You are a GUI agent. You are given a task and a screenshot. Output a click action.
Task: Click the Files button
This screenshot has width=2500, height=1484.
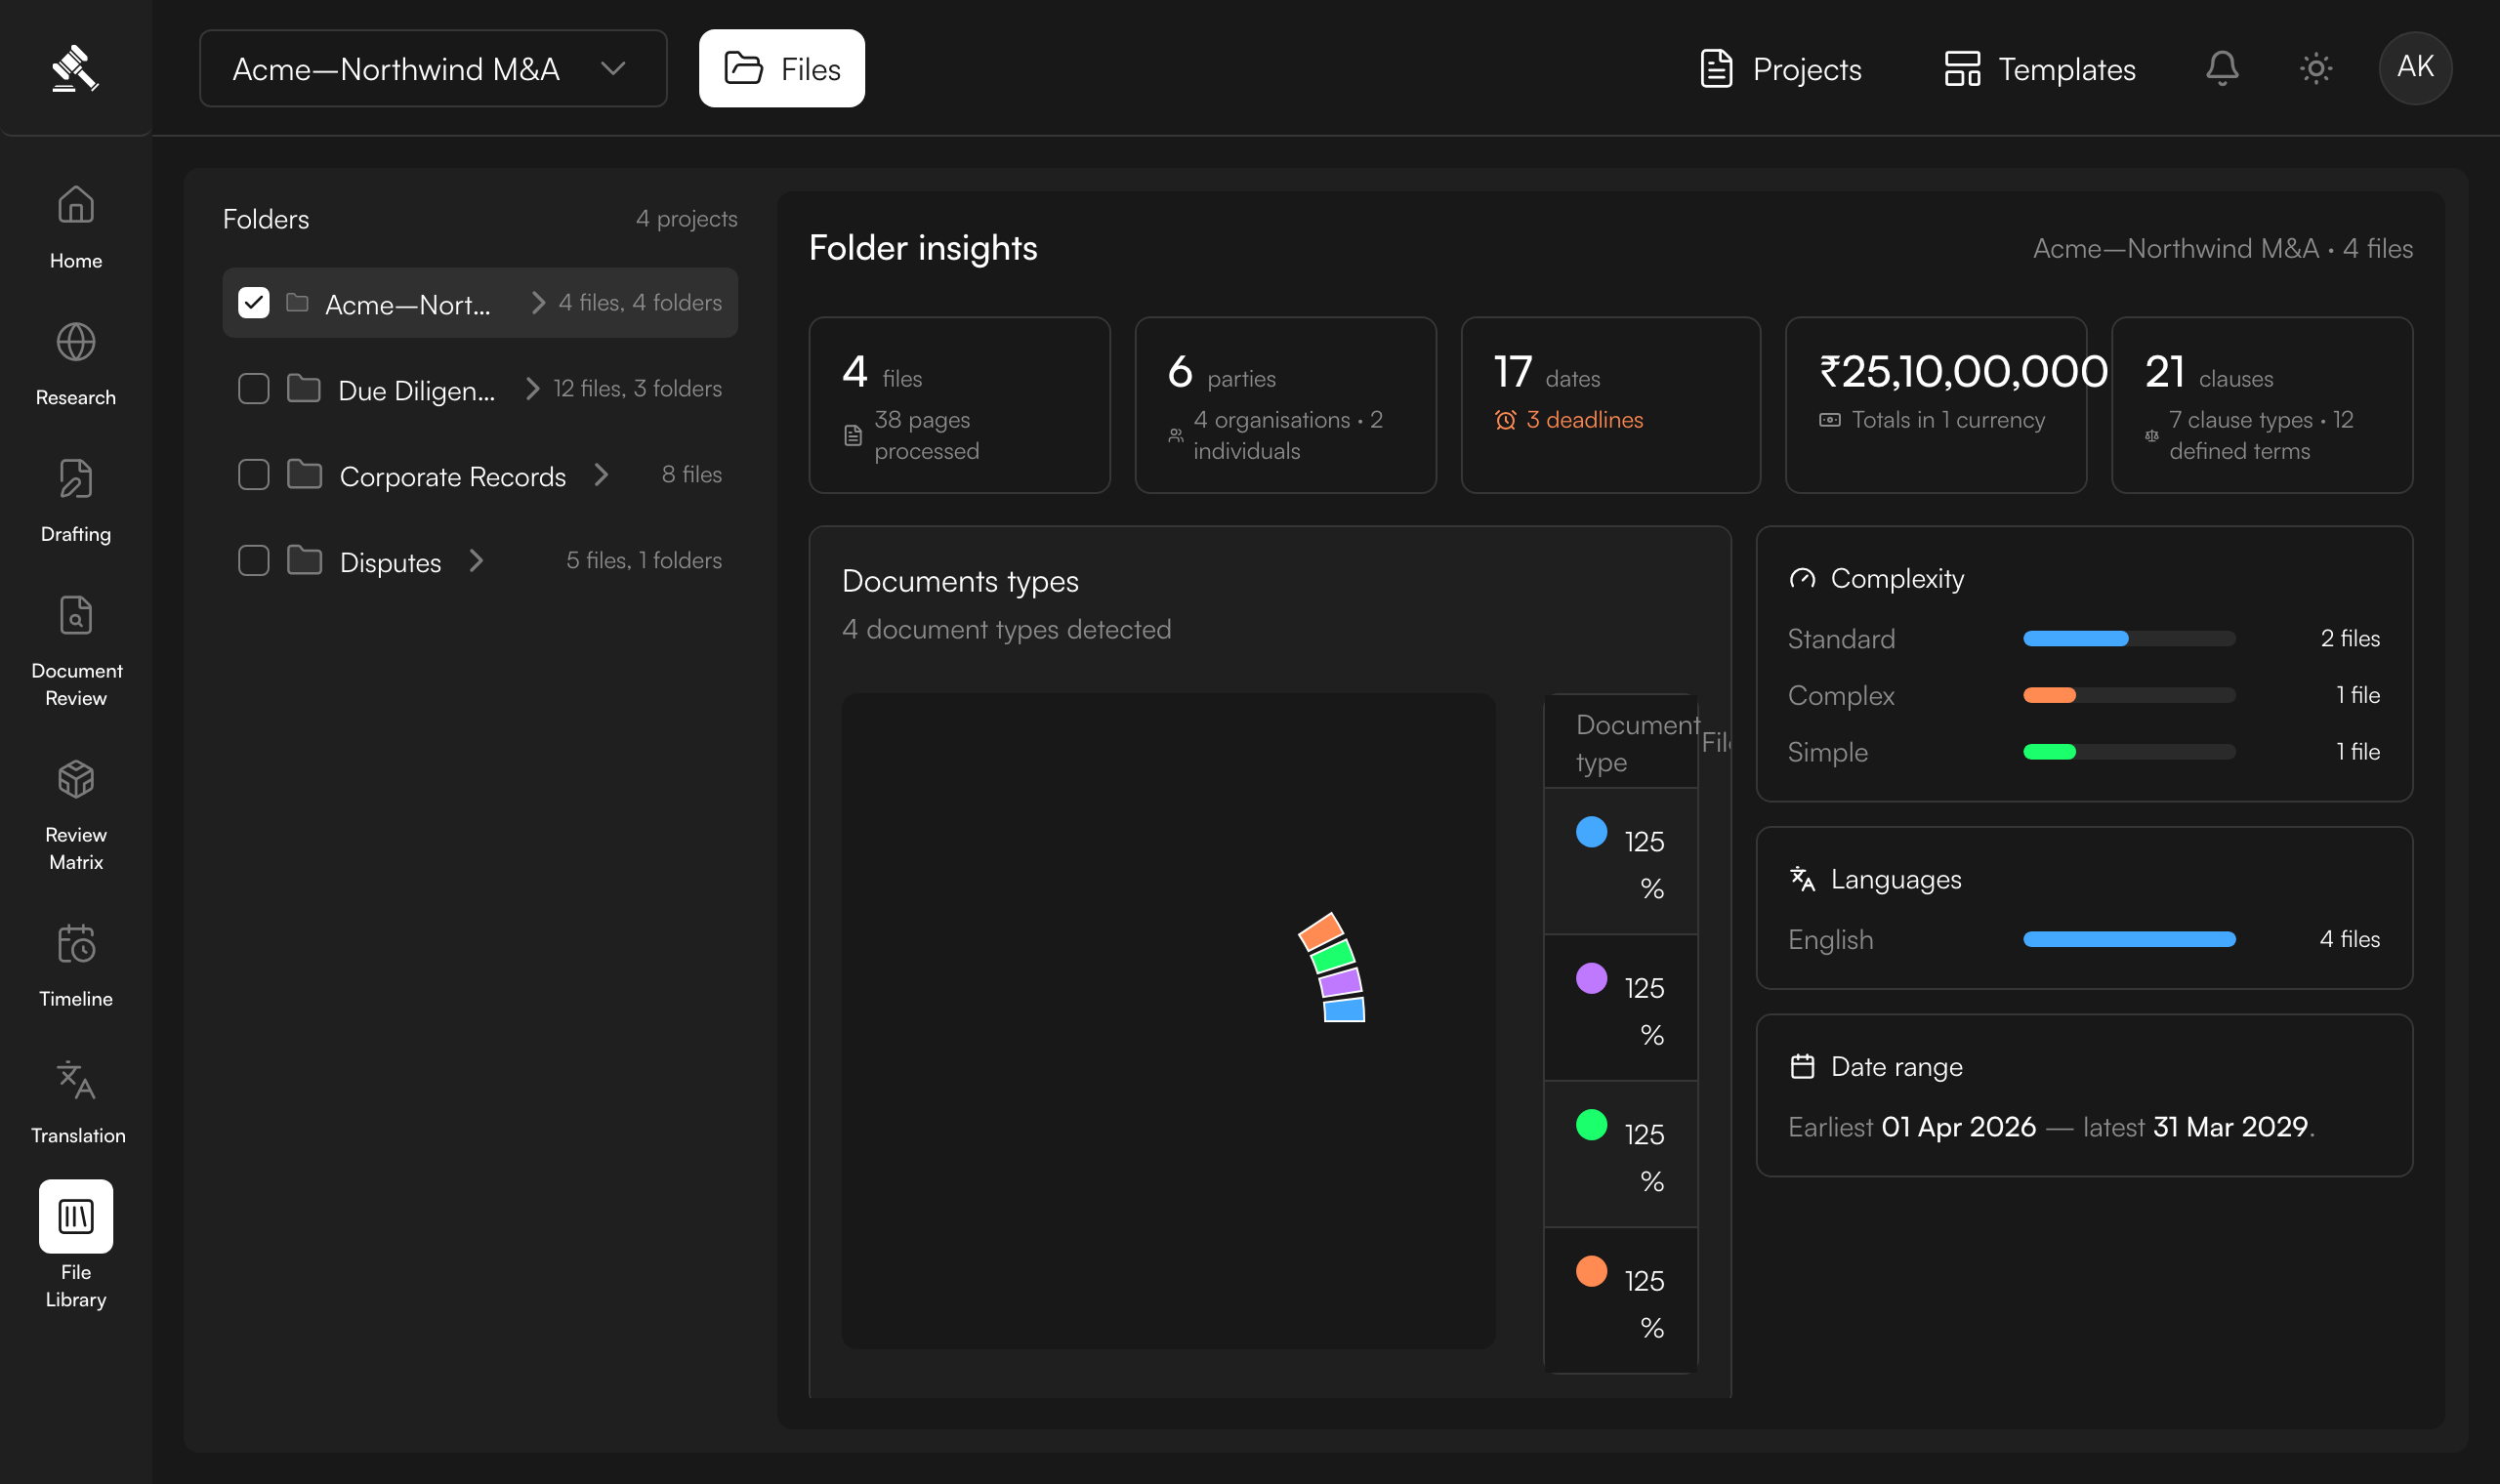(782, 68)
